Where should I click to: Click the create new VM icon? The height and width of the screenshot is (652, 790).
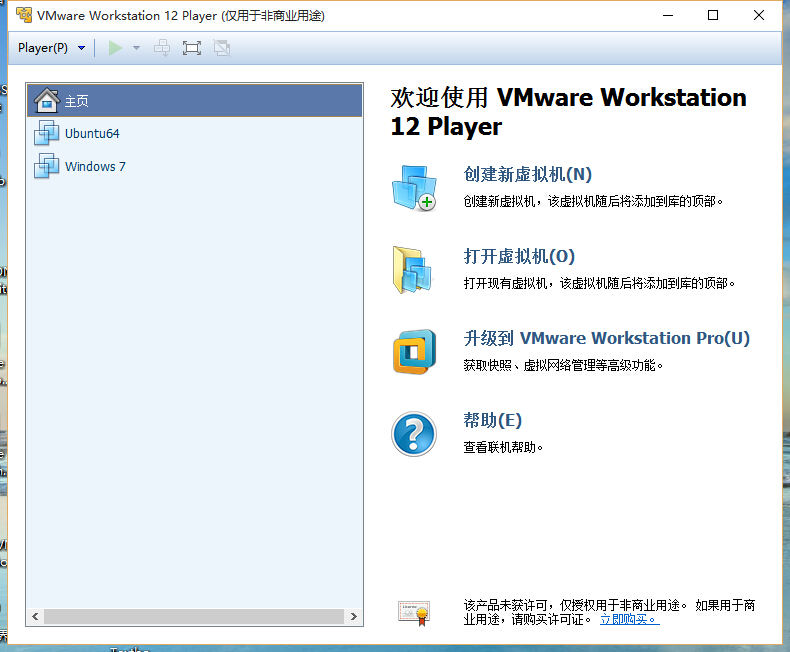414,187
